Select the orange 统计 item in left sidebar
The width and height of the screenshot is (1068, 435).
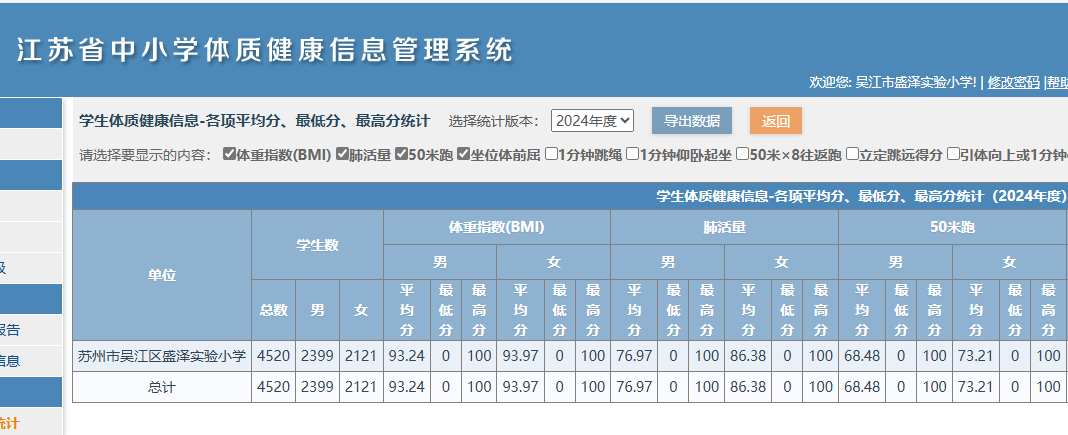[x=10, y=423]
